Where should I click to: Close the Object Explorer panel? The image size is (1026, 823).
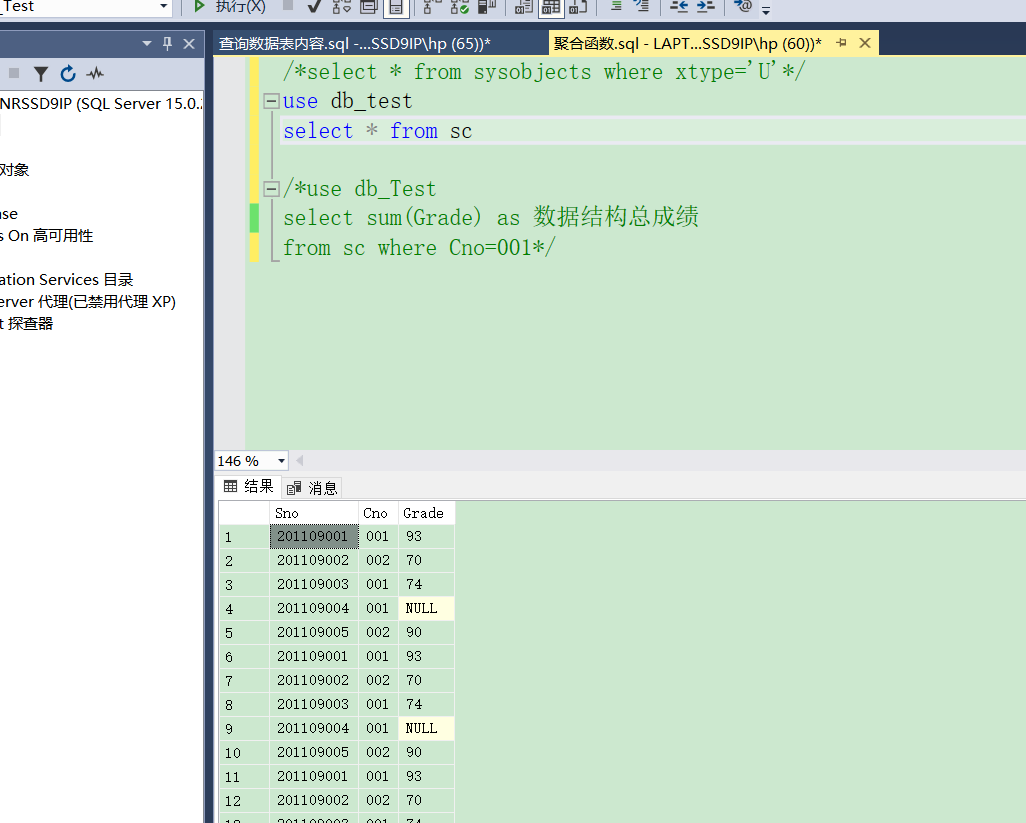pos(189,44)
